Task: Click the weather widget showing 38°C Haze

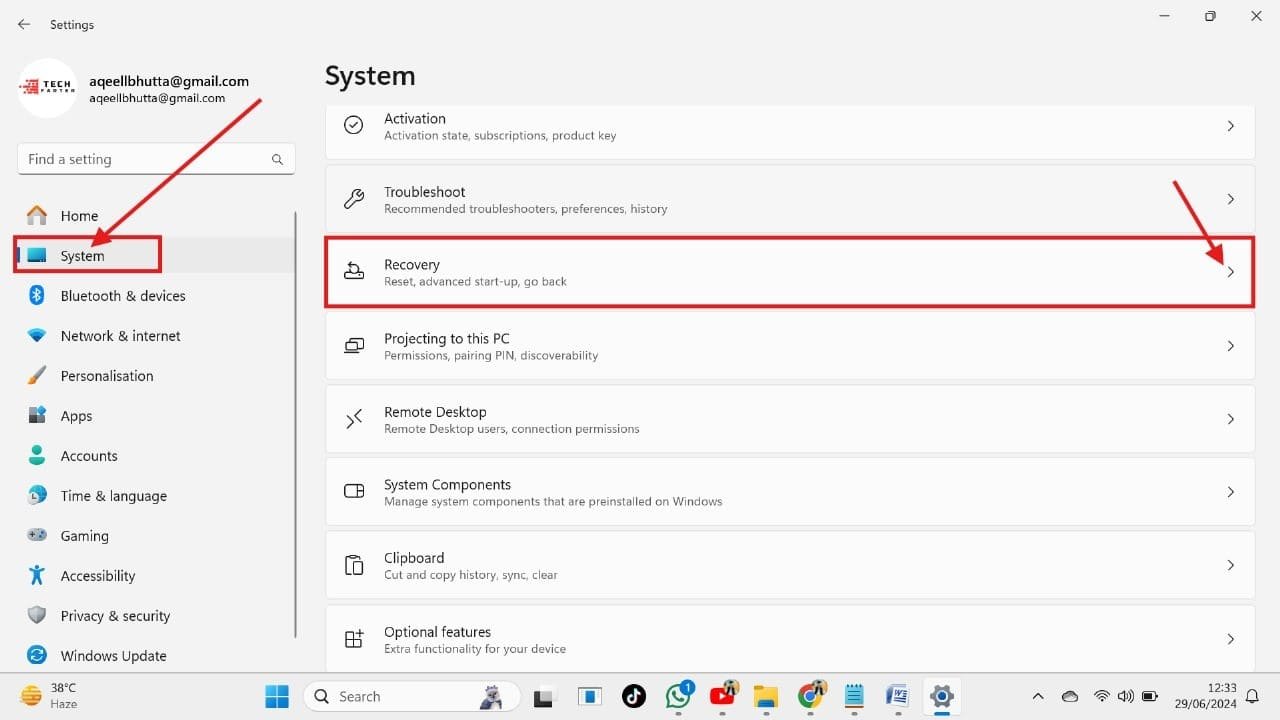Action: 44,695
